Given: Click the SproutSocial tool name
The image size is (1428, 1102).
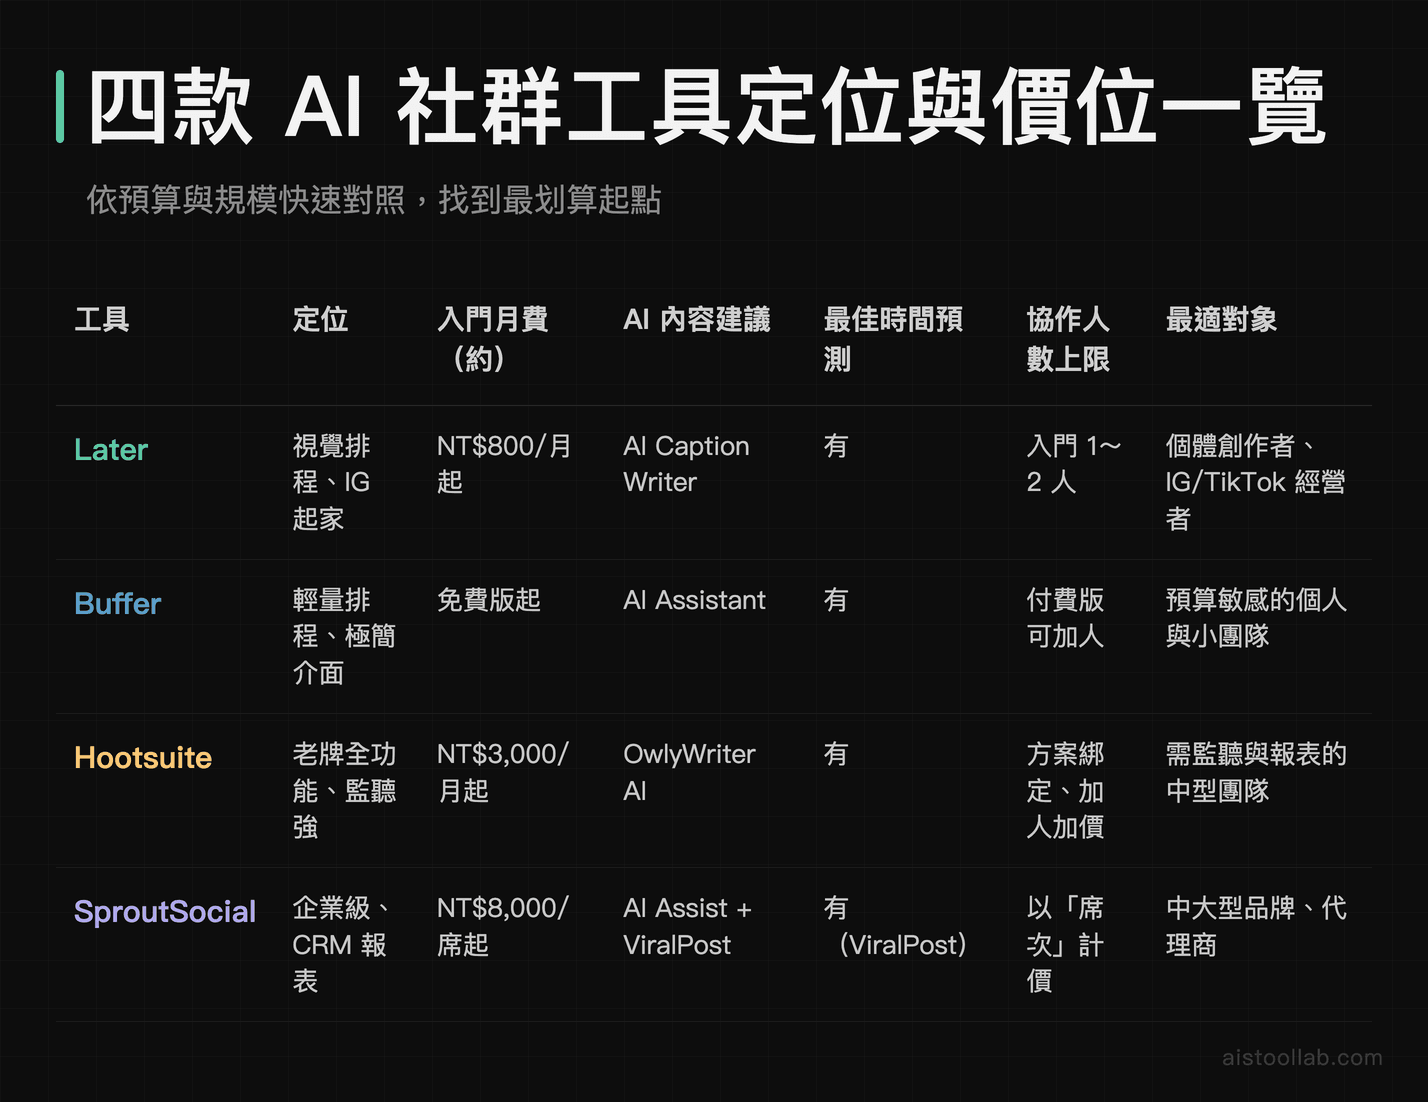Looking at the screenshot, I should (165, 912).
